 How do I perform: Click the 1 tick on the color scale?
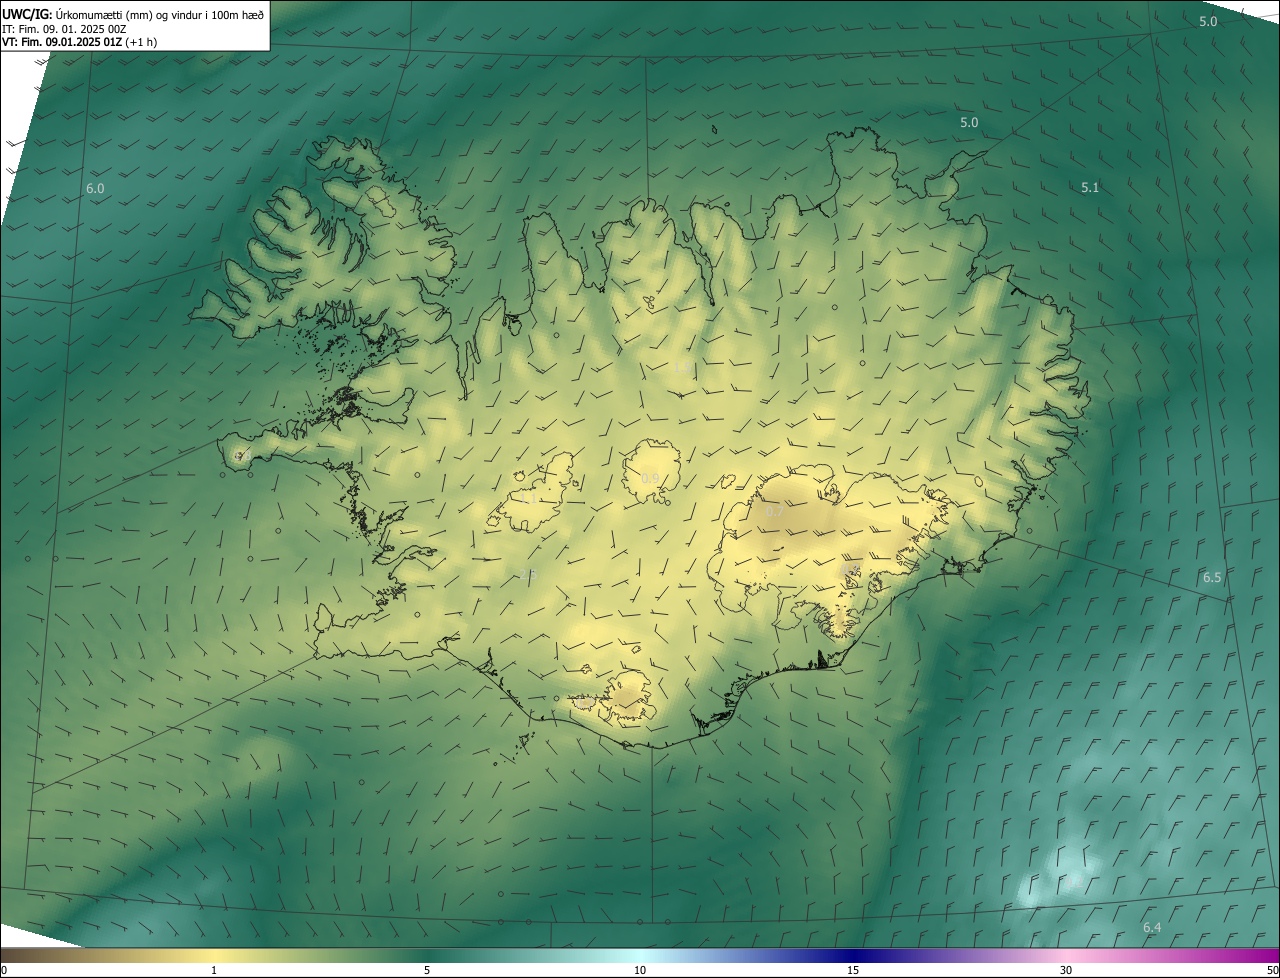click(214, 970)
